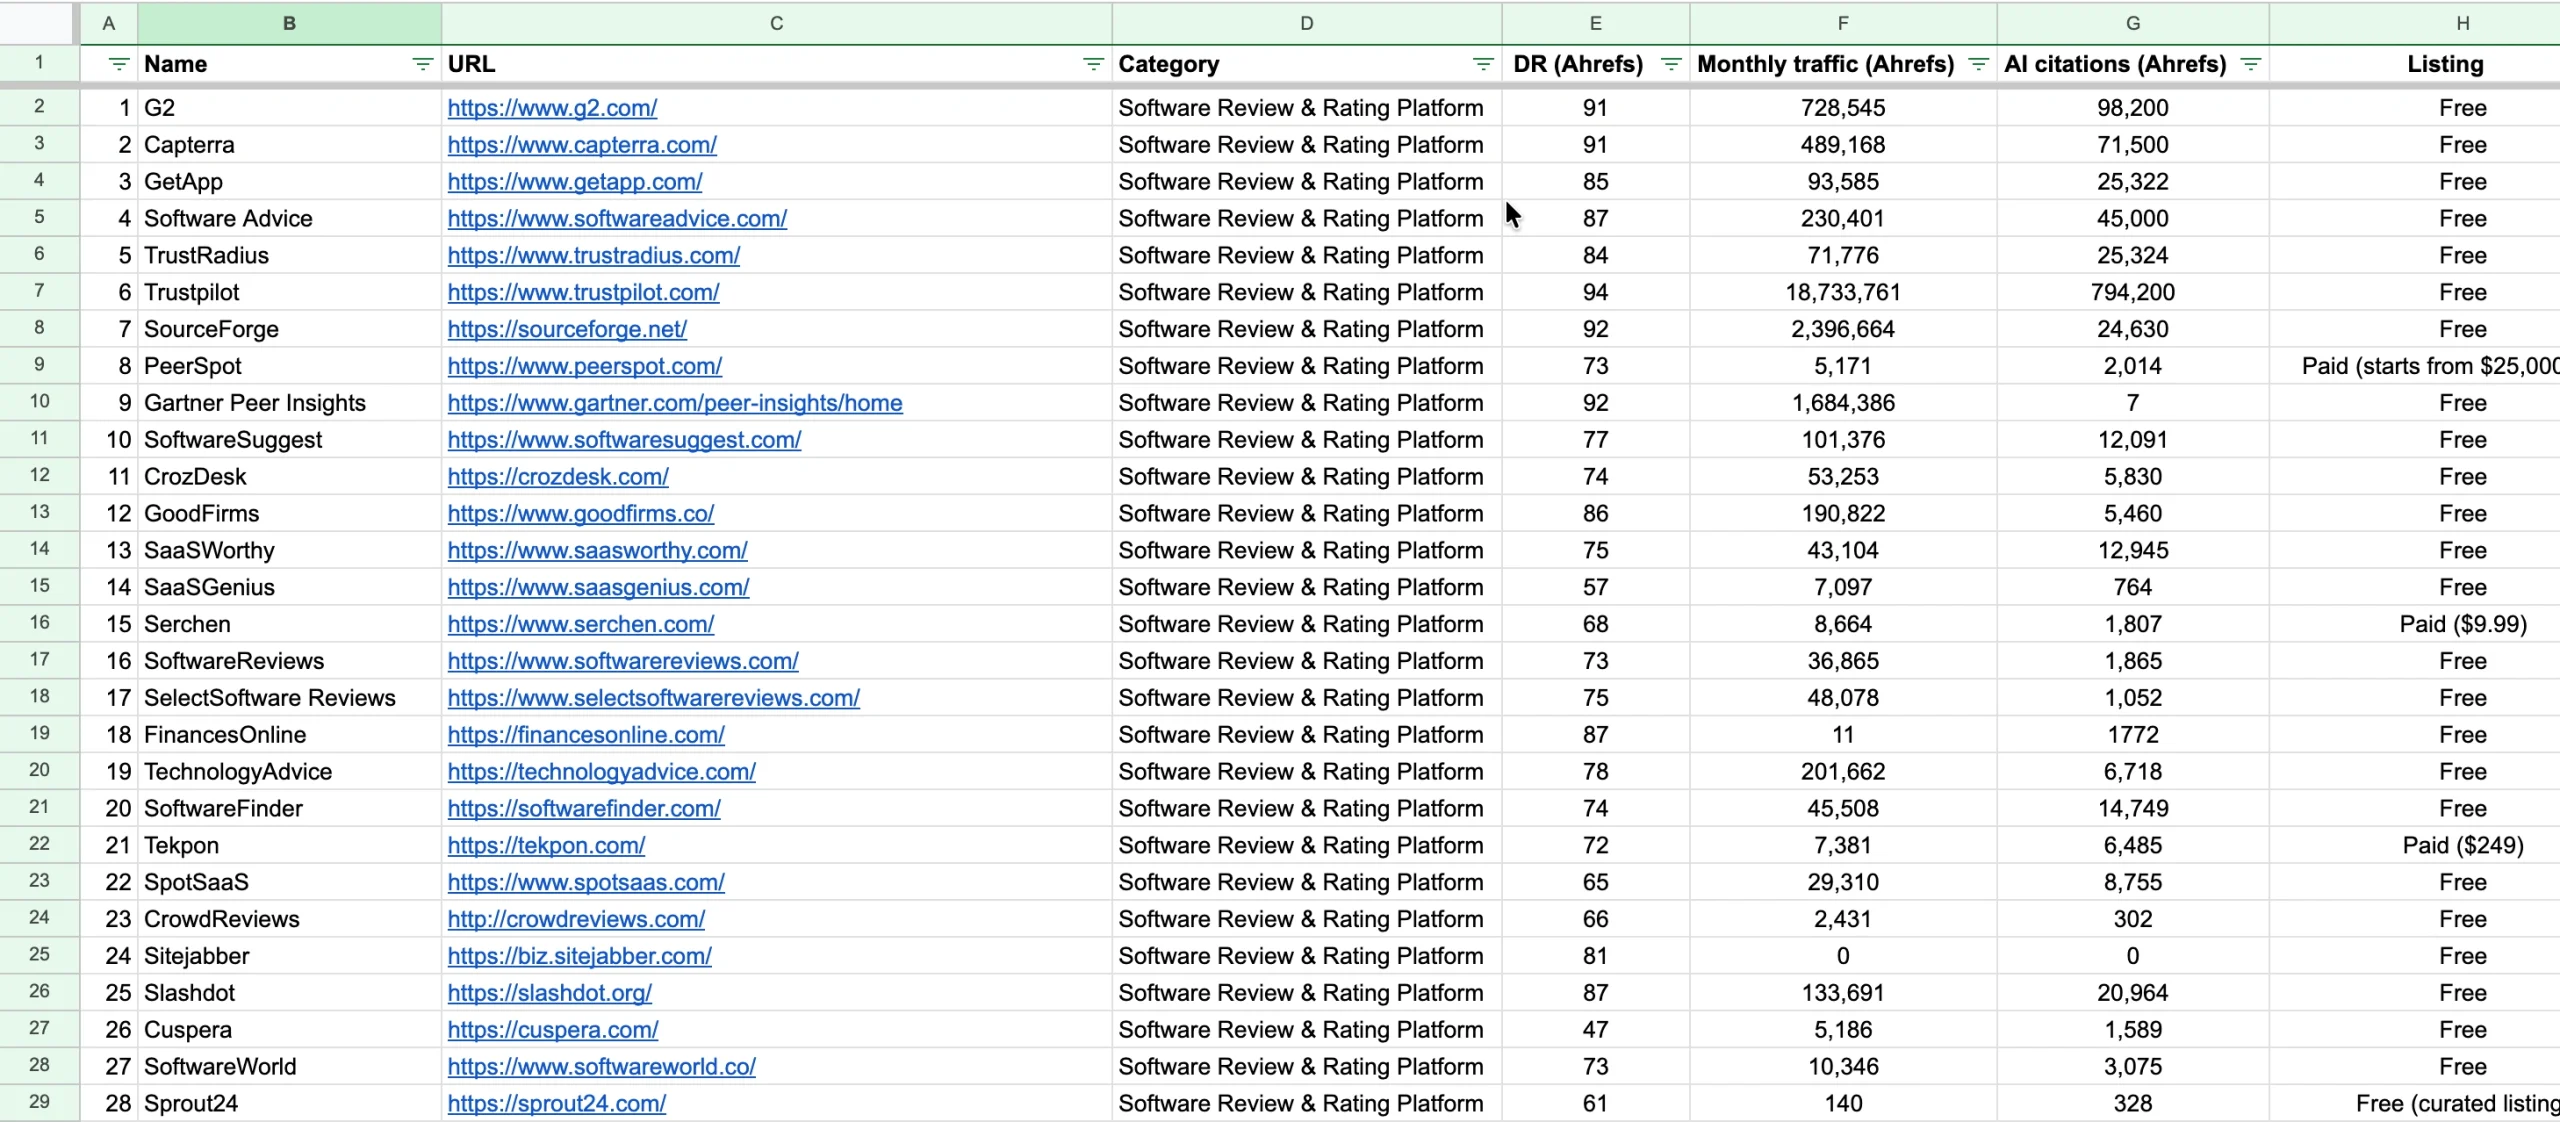Select column D header
The image size is (2560, 1122).
coord(1306,23)
